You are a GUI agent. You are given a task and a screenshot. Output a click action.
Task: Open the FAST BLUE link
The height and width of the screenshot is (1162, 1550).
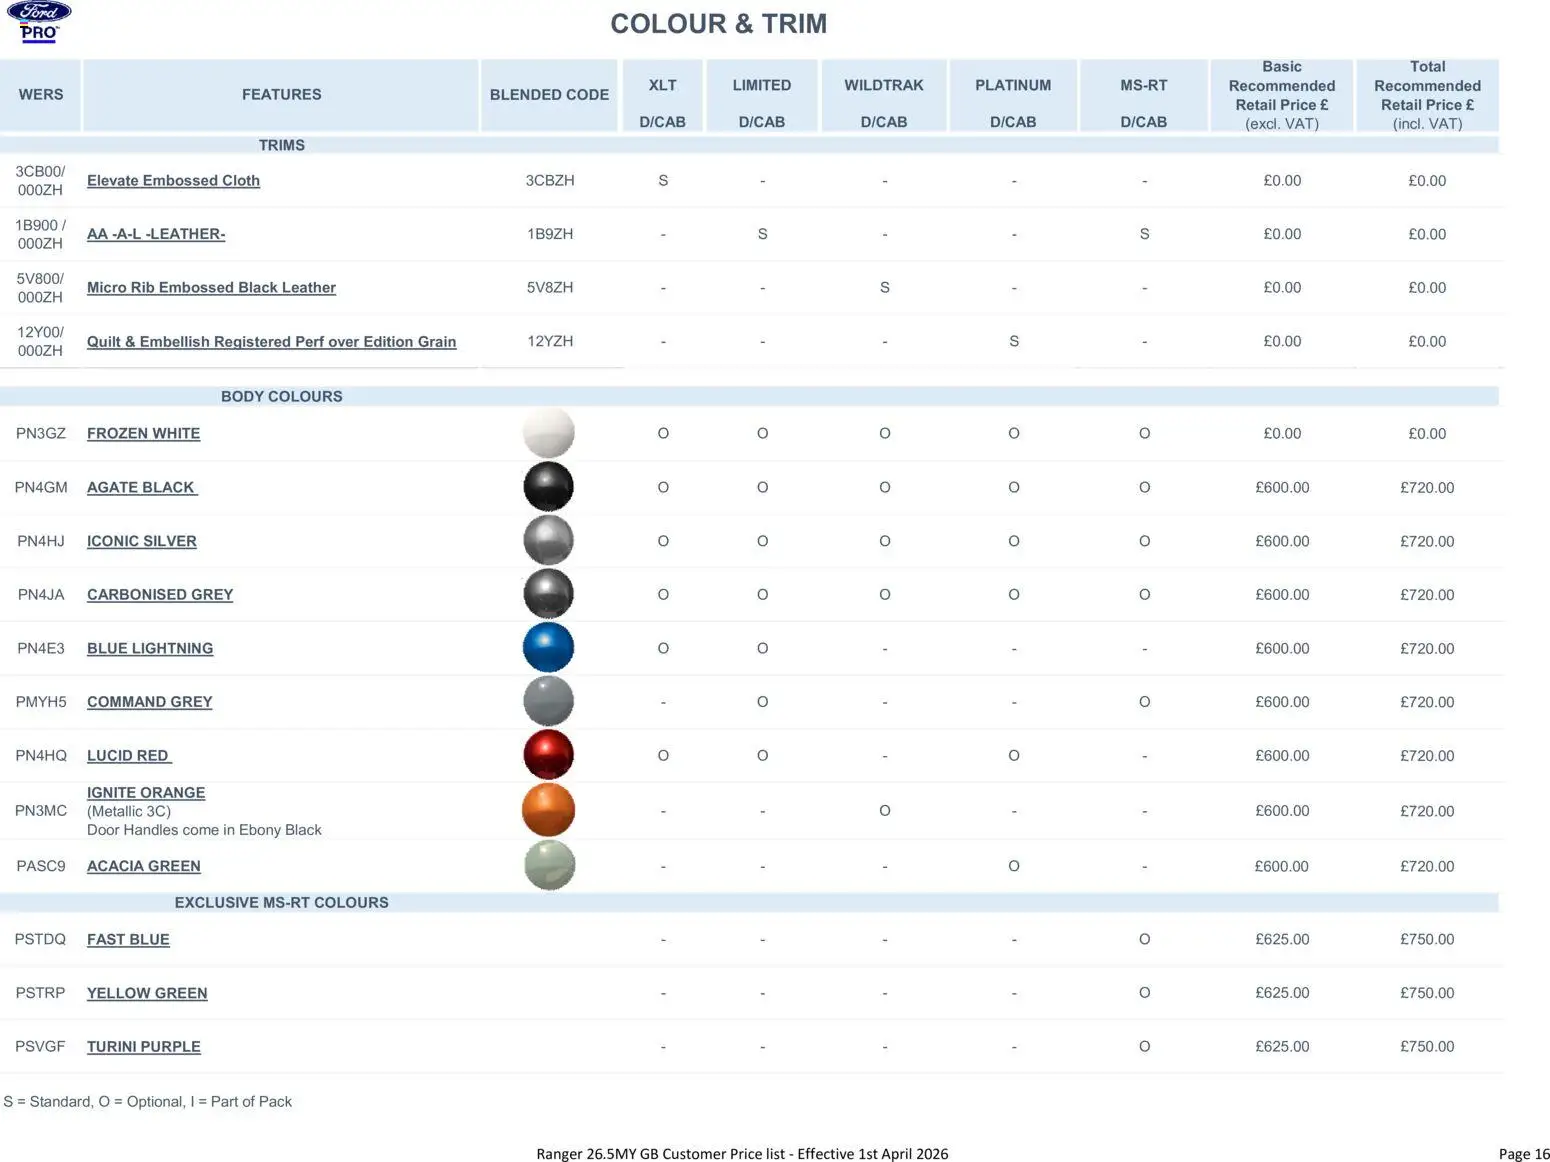click(x=128, y=940)
